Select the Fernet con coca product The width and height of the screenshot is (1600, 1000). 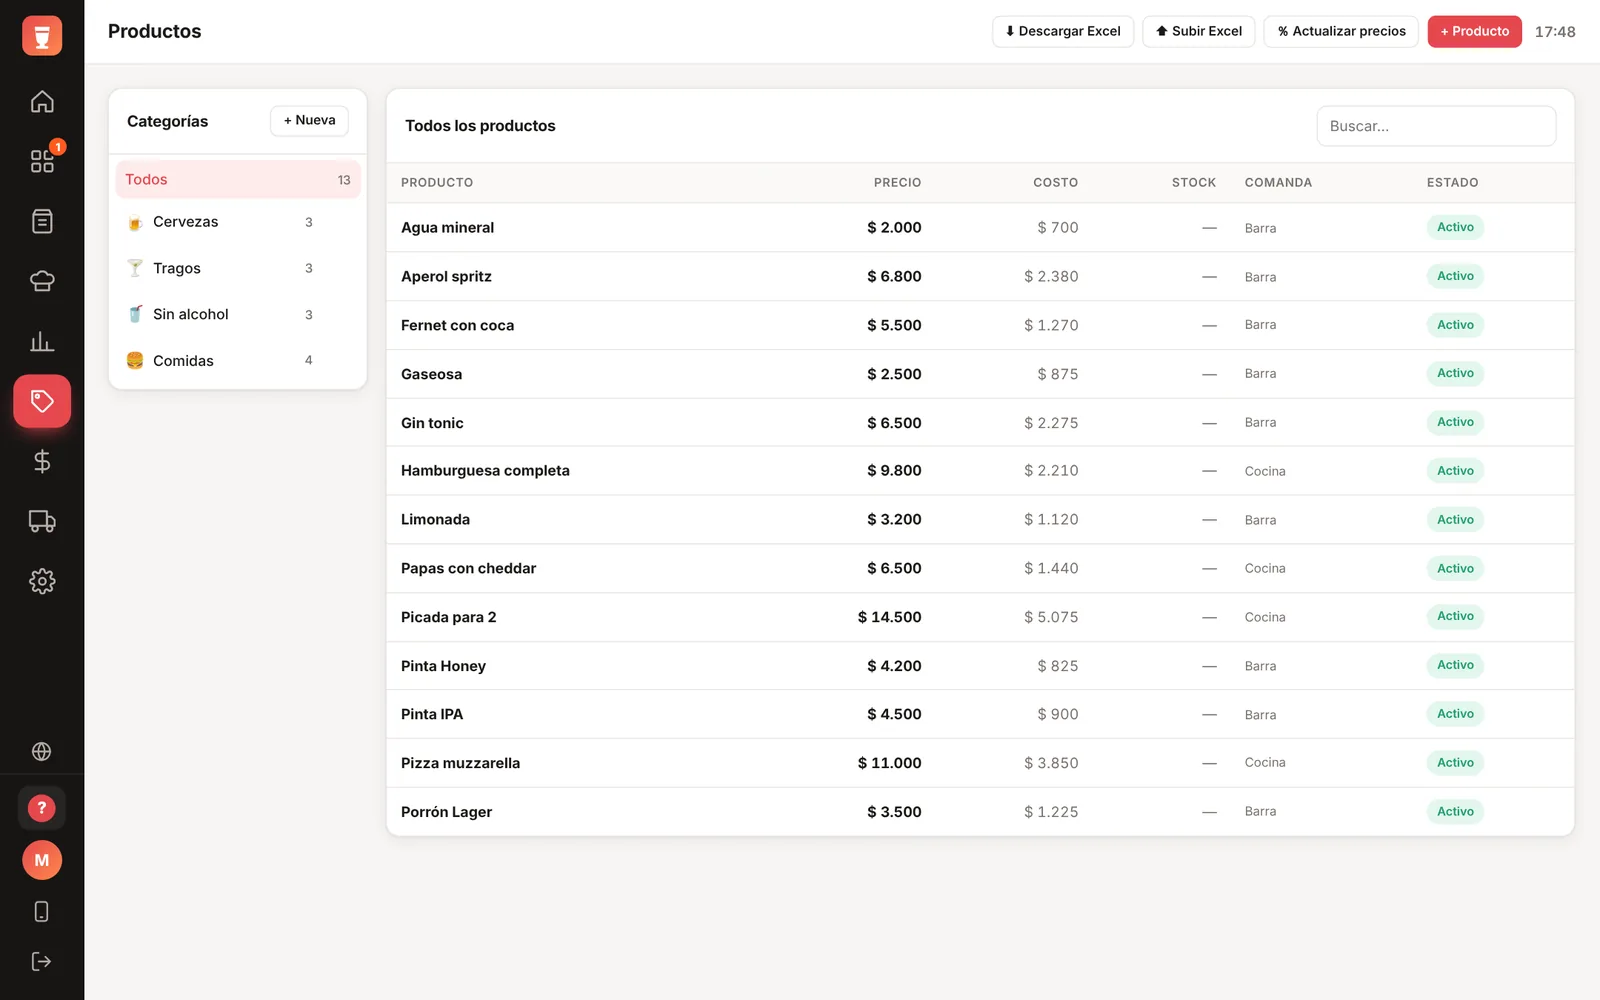coord(457,325)
